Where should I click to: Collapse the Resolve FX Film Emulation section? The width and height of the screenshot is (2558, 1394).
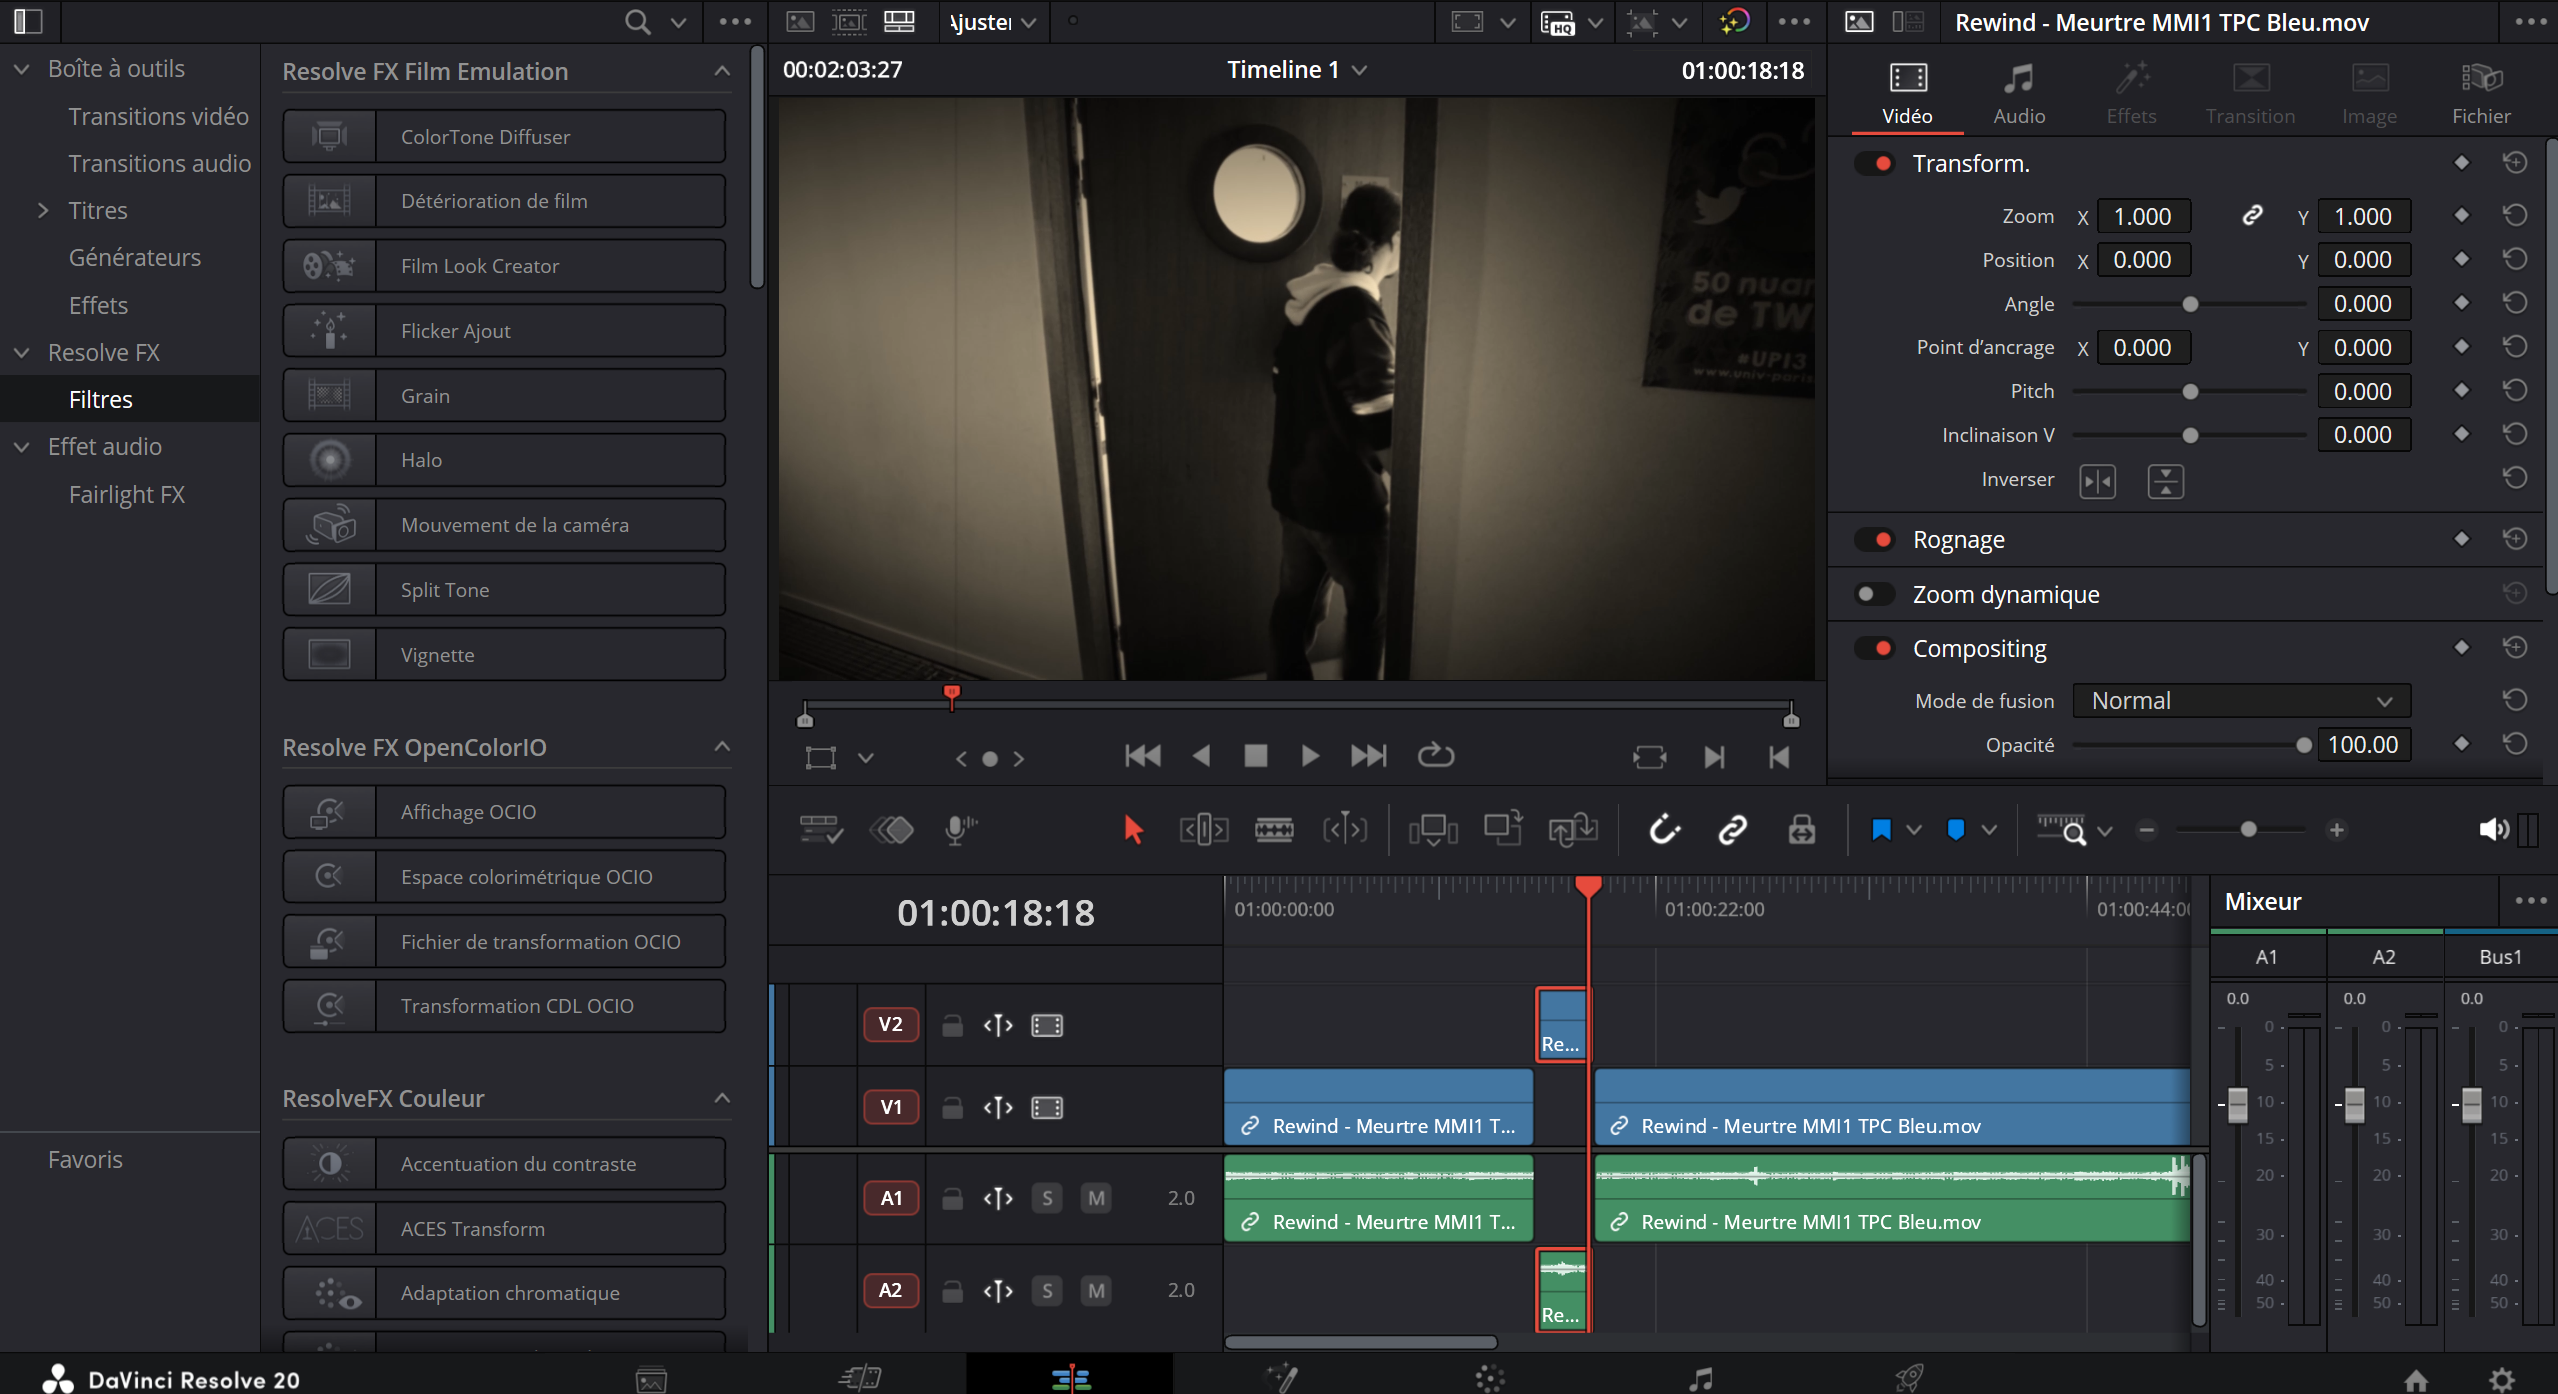(722, 71)
